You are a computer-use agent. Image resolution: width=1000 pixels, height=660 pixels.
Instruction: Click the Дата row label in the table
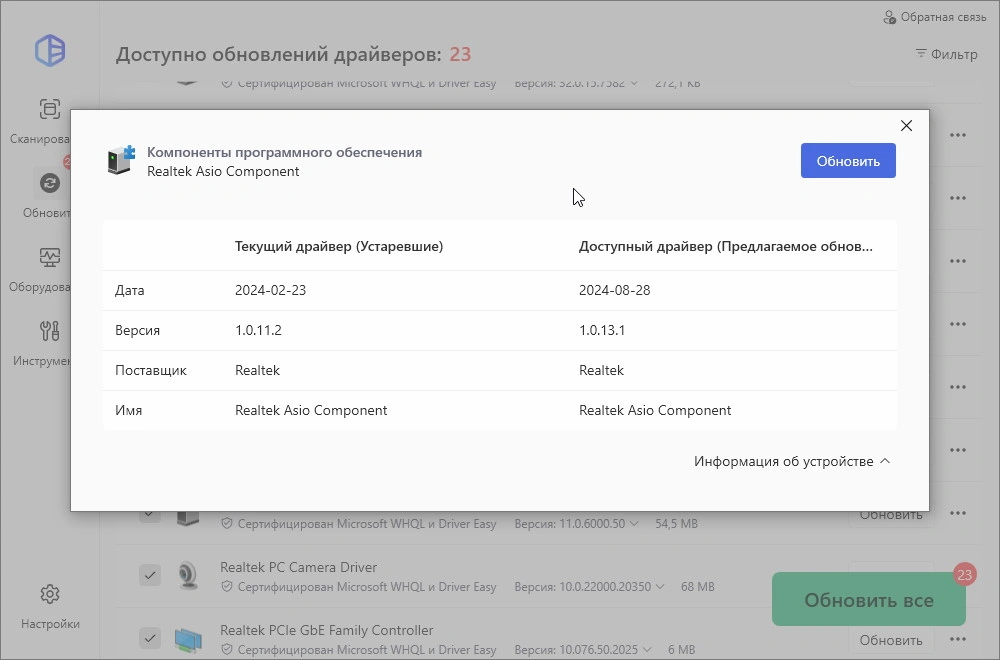click(129, 290)
